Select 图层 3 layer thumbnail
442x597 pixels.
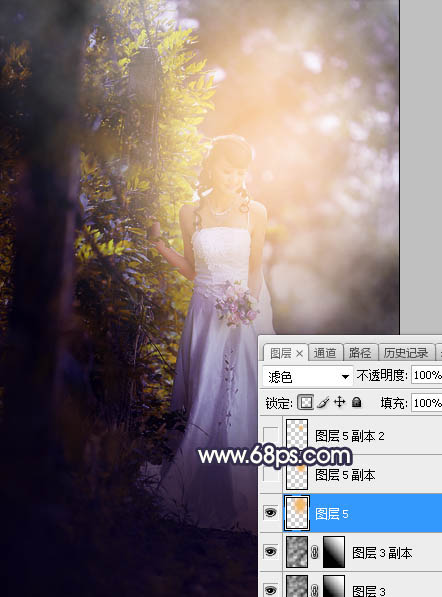pyautogui.click(x=297, y=586)
